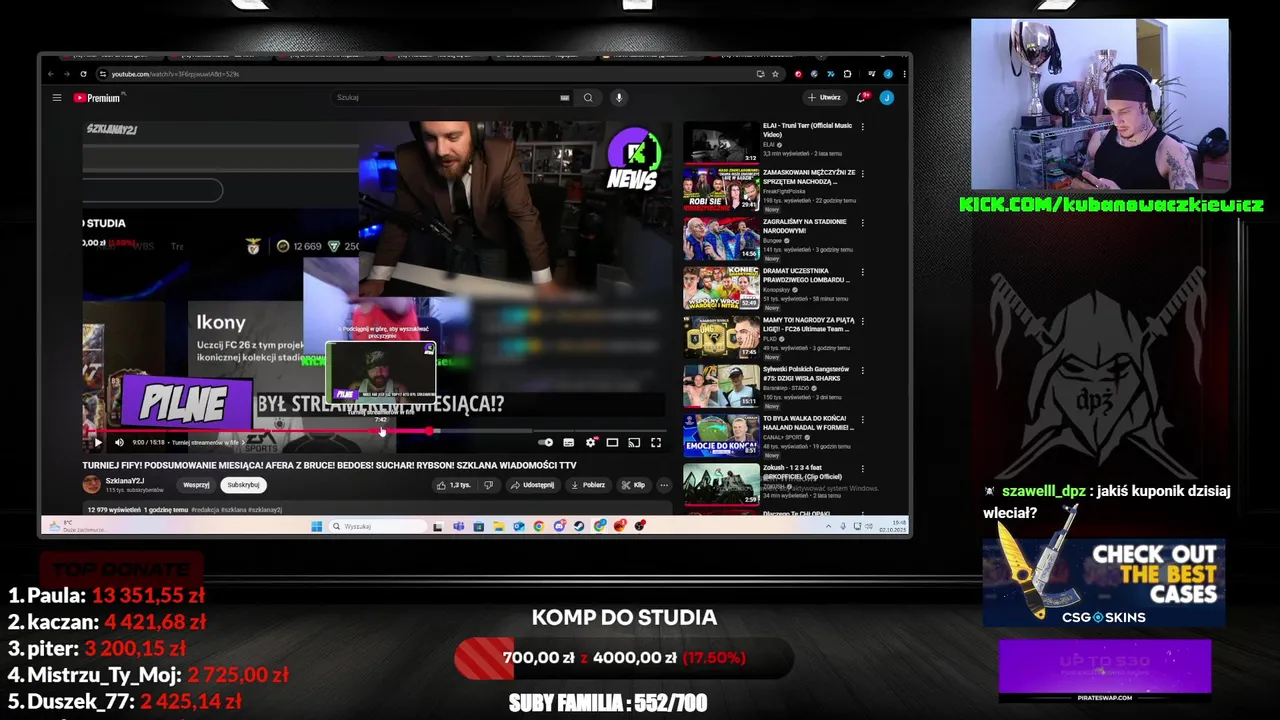This screenshot has height=720, width=1280.
Task: Open more actions ellipsis below video
Action: [664, 485]
